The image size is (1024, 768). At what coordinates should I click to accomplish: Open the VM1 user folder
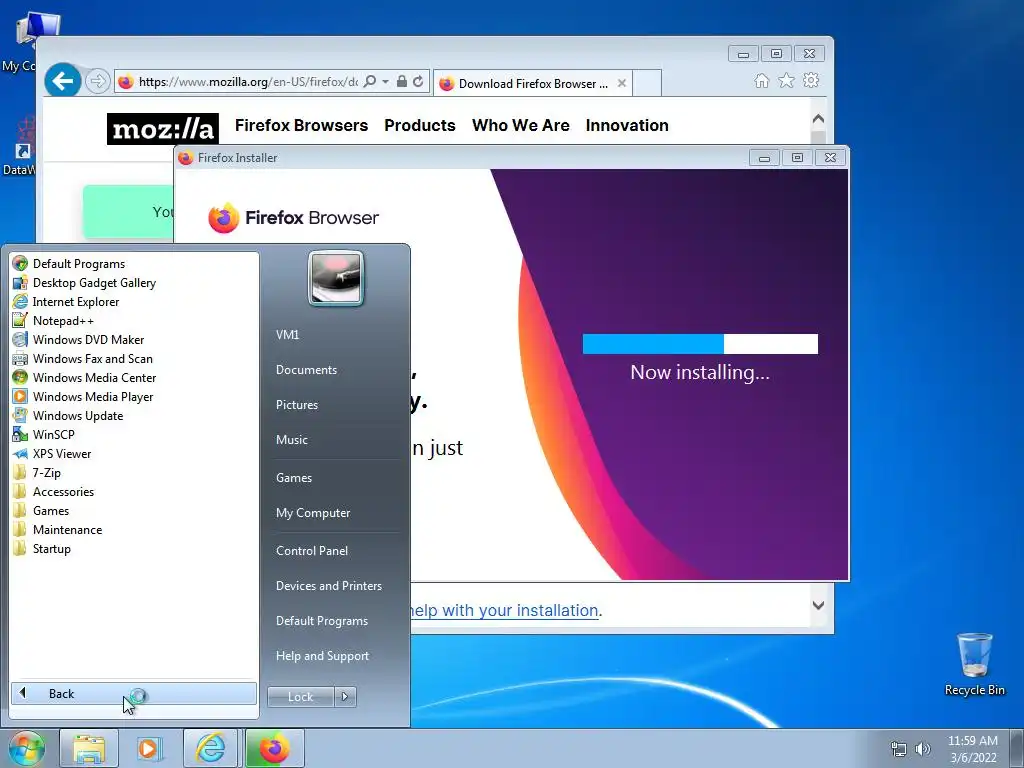[287, 334]
